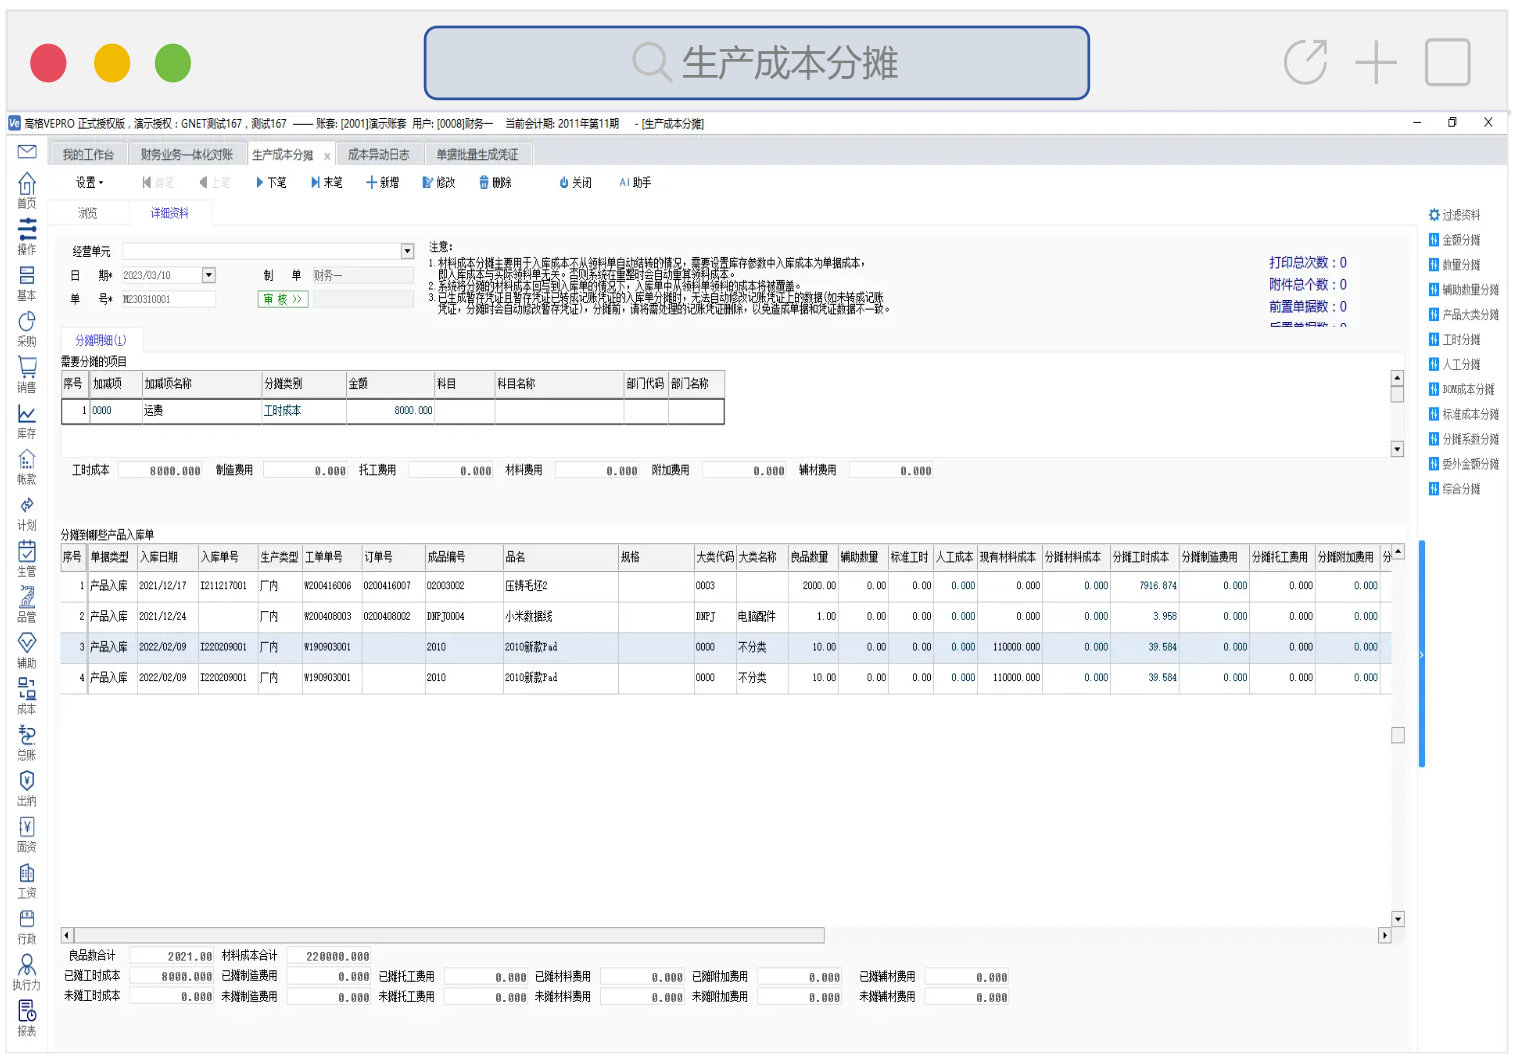
Task: Open the AI 助手 assistant
Action: coord(635,183)
